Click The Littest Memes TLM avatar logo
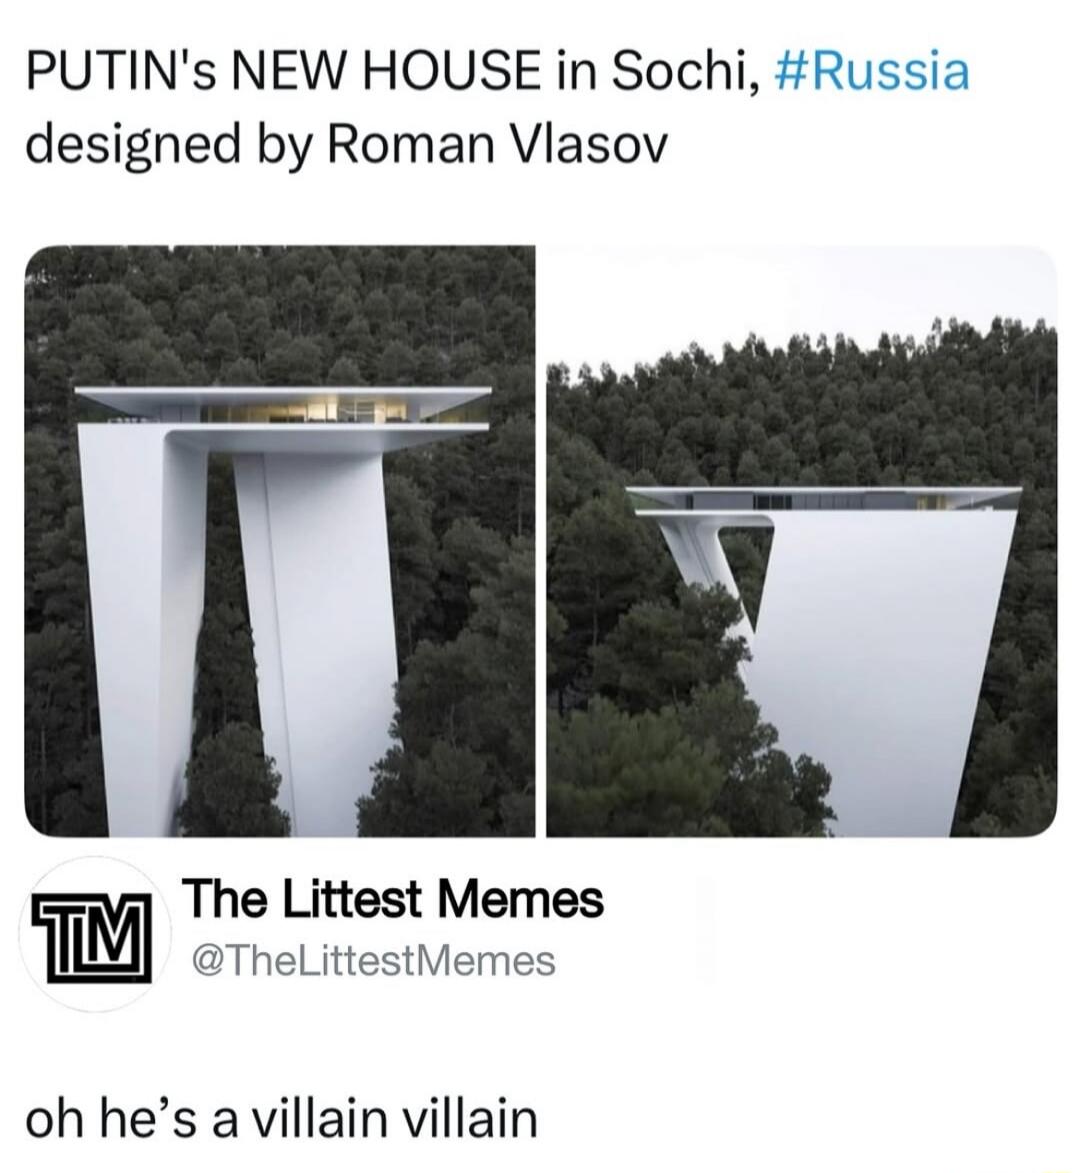The image size is (1080, 1173). point(94,938)
